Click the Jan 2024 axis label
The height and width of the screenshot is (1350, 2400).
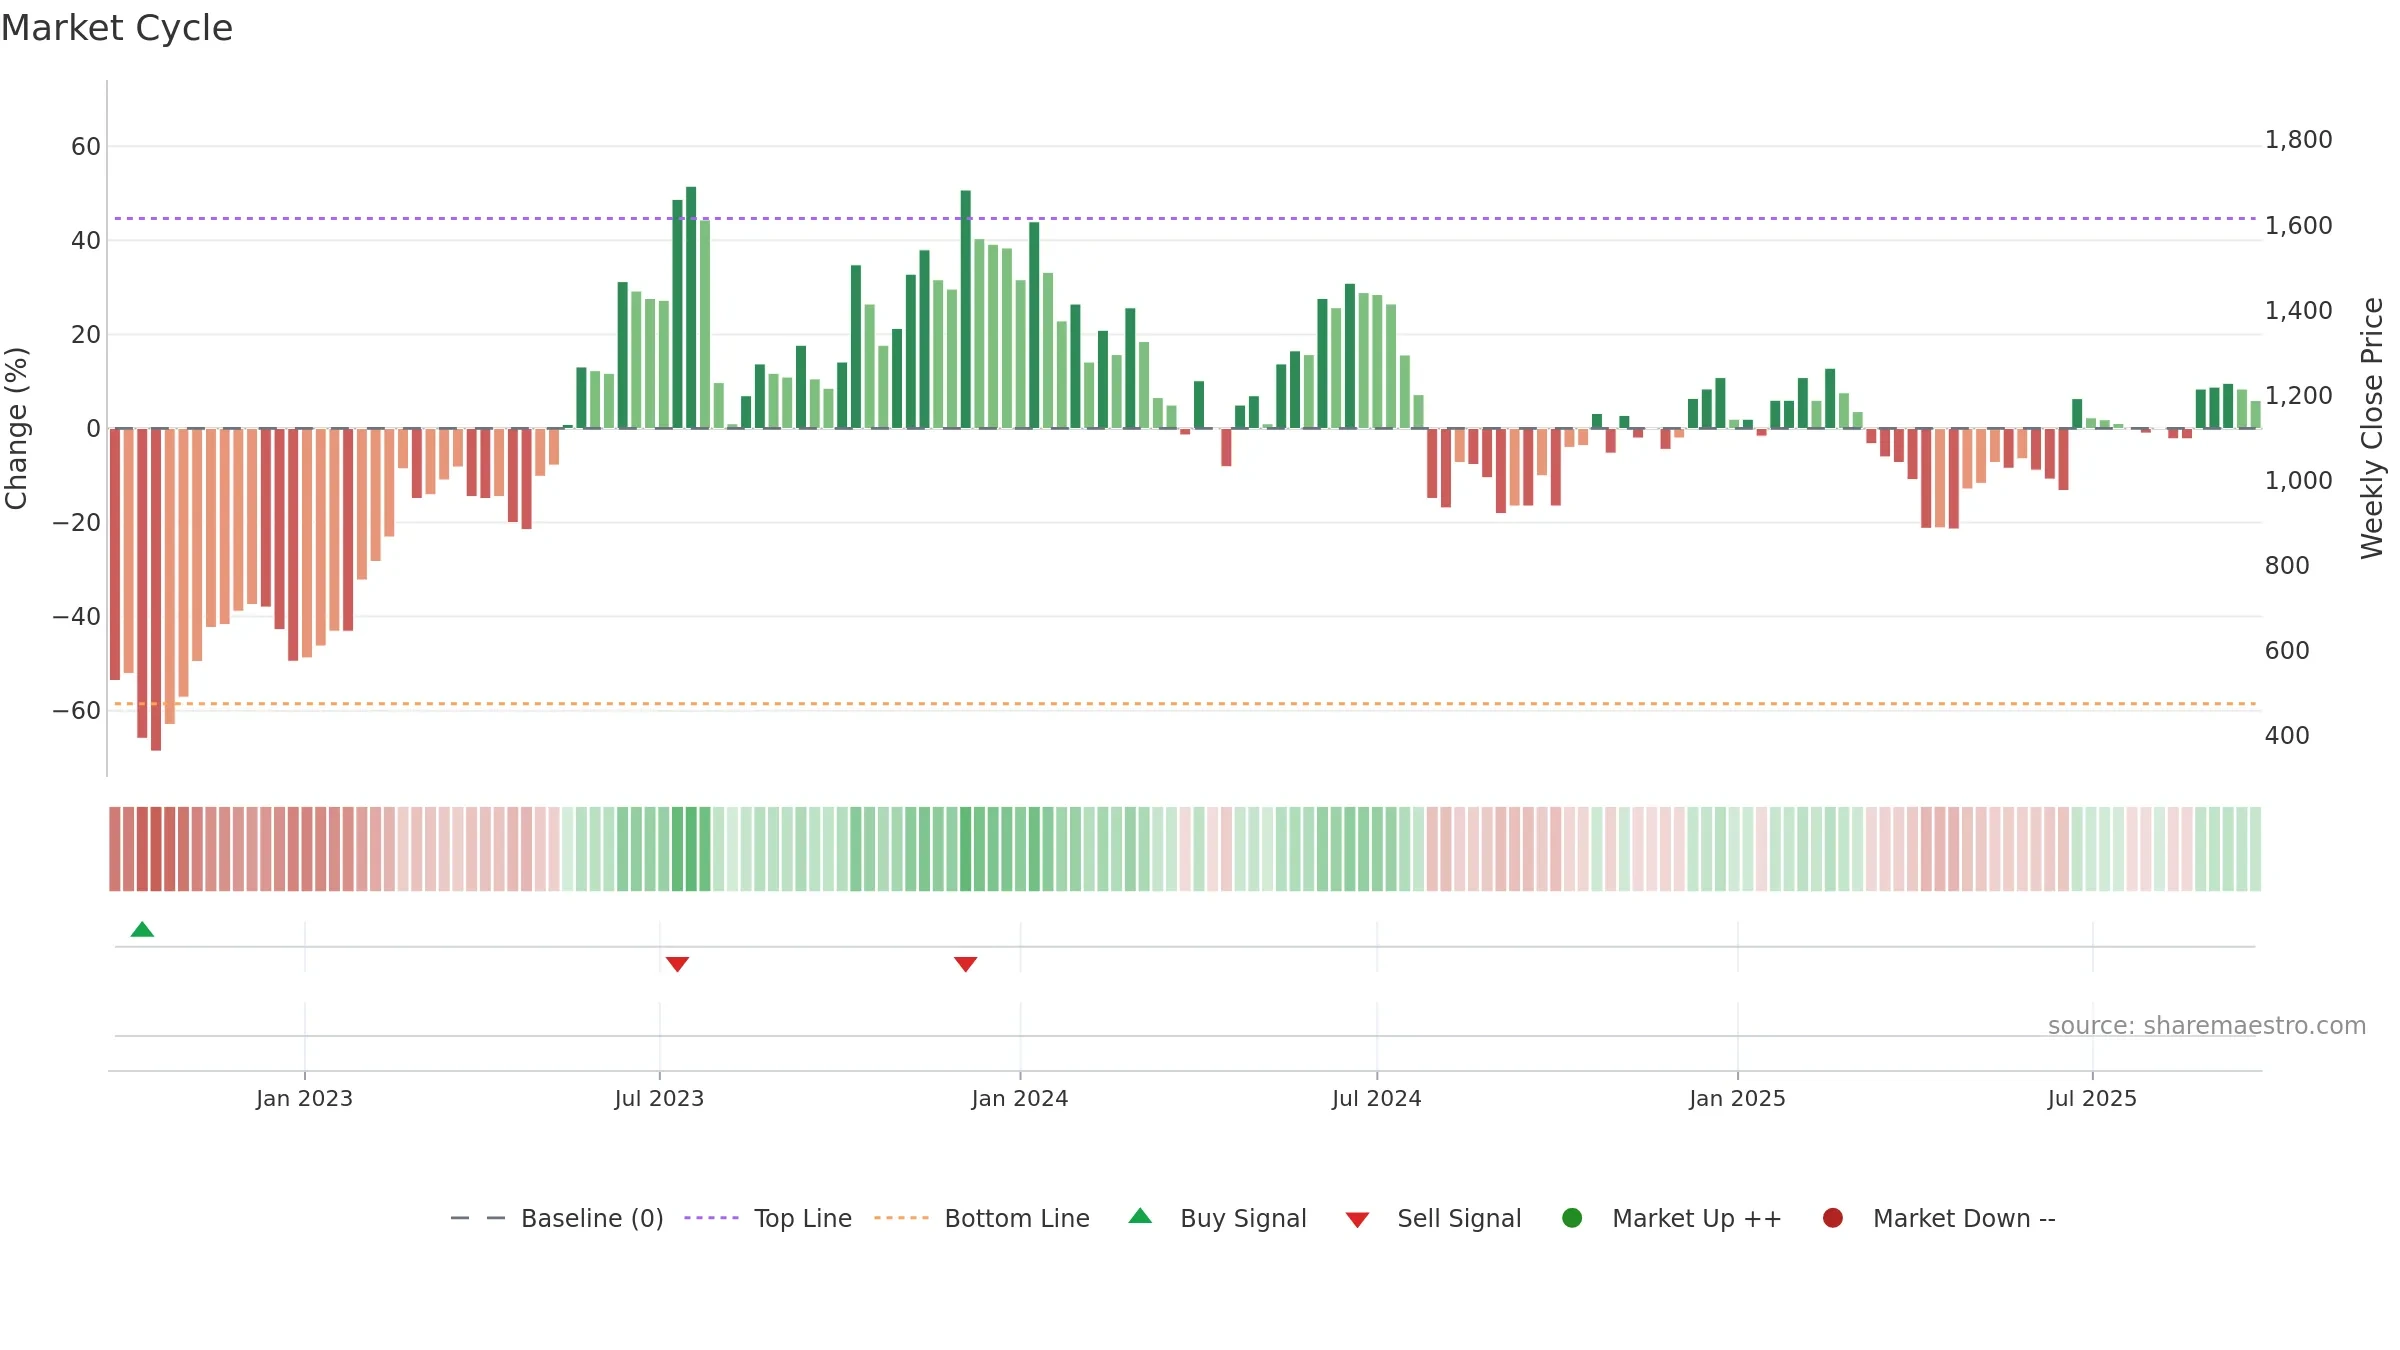(1020, 1098)
